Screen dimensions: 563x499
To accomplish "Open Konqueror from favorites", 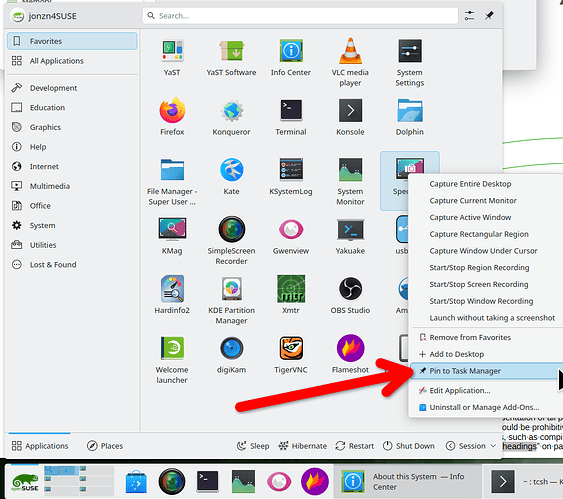I will pyautogui.click(x=231, y=117).
